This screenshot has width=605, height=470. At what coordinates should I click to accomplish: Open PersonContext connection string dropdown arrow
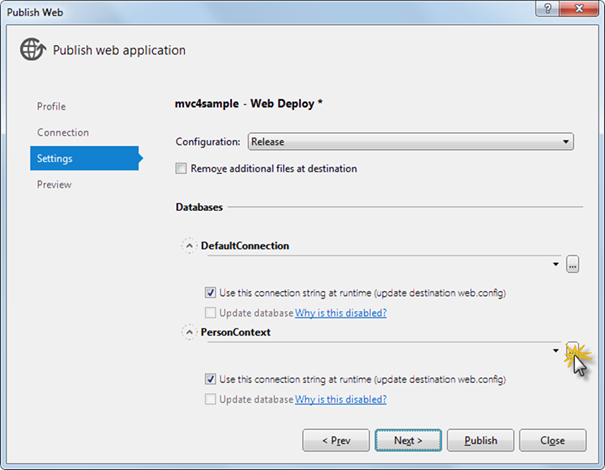point(556,351)
